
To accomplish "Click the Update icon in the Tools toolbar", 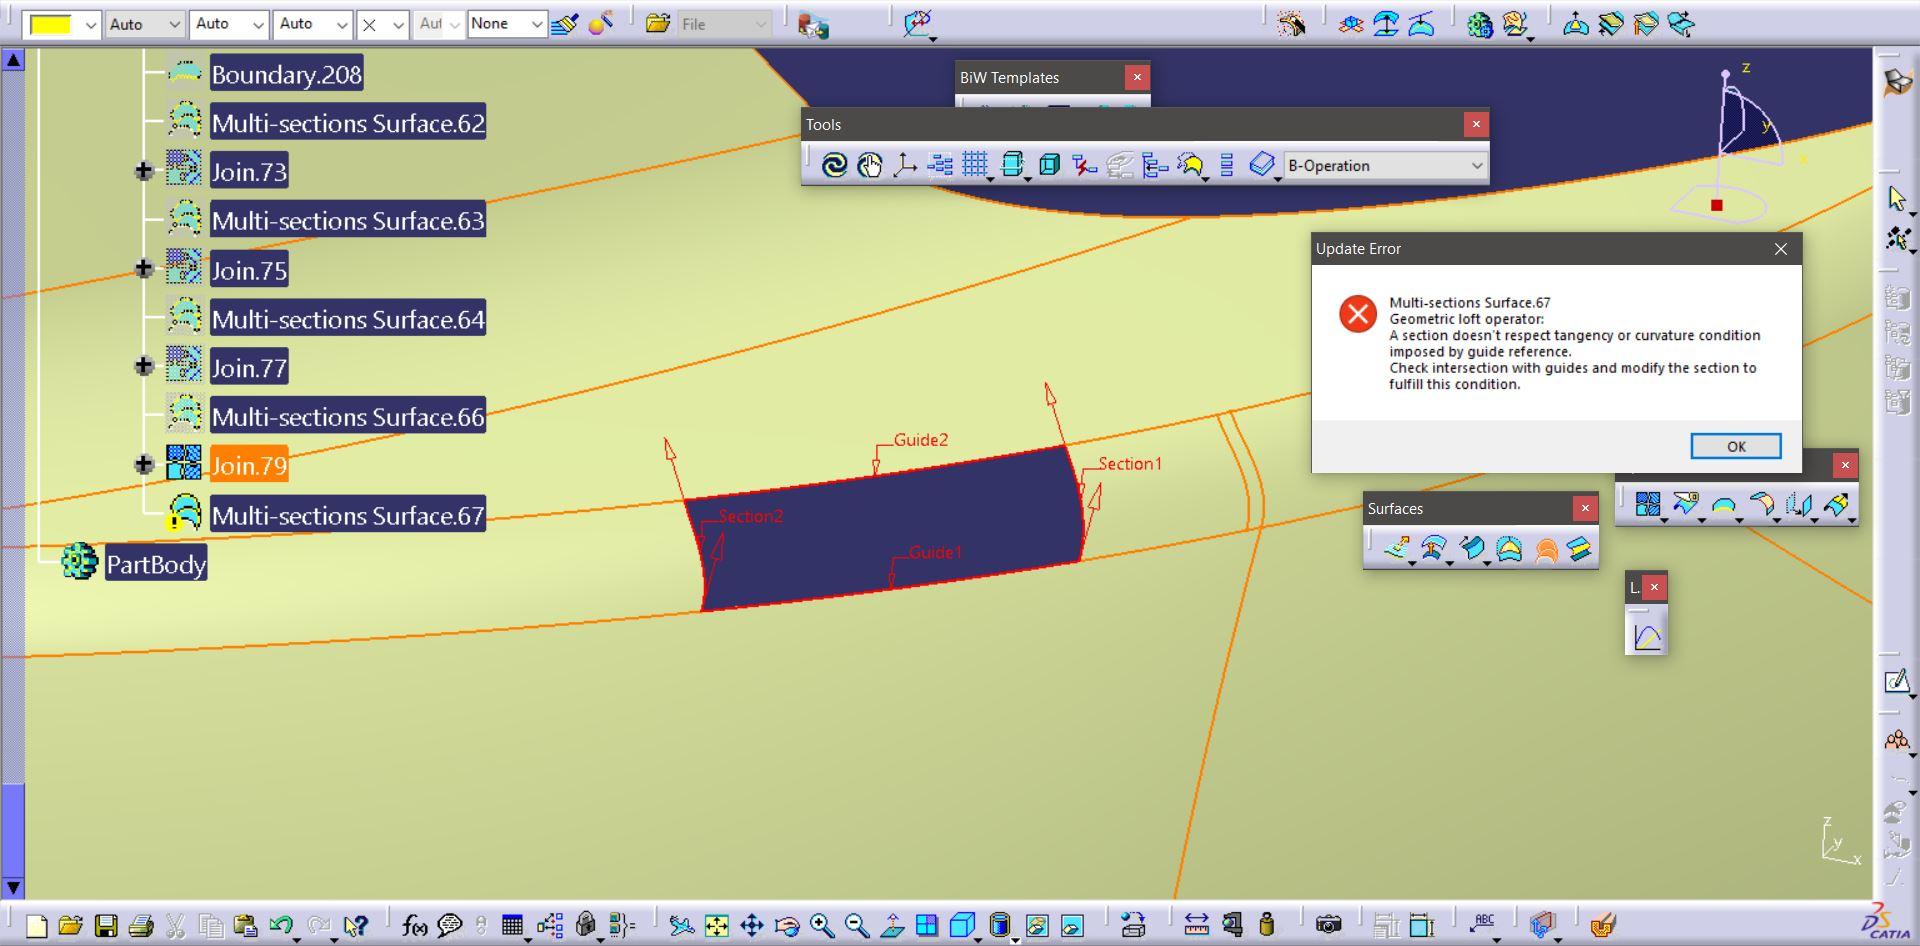I will point(834,165).
